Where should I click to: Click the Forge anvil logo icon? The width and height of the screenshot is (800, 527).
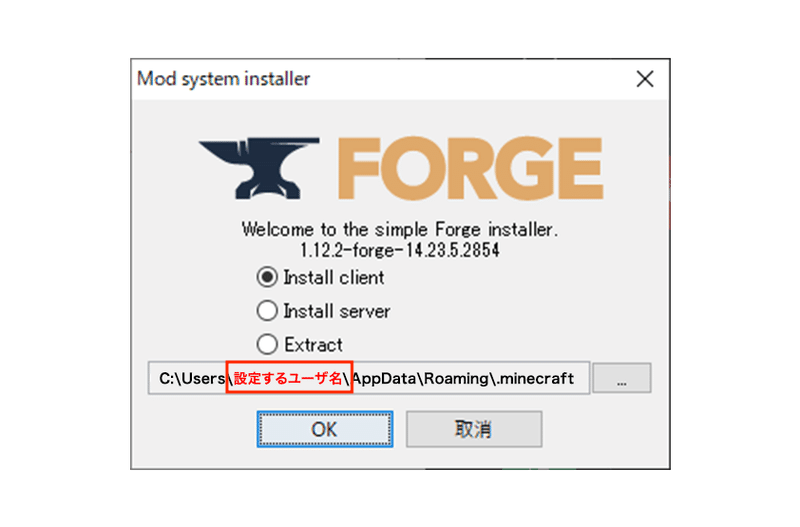pyautogui.click(x=259, y=168)
